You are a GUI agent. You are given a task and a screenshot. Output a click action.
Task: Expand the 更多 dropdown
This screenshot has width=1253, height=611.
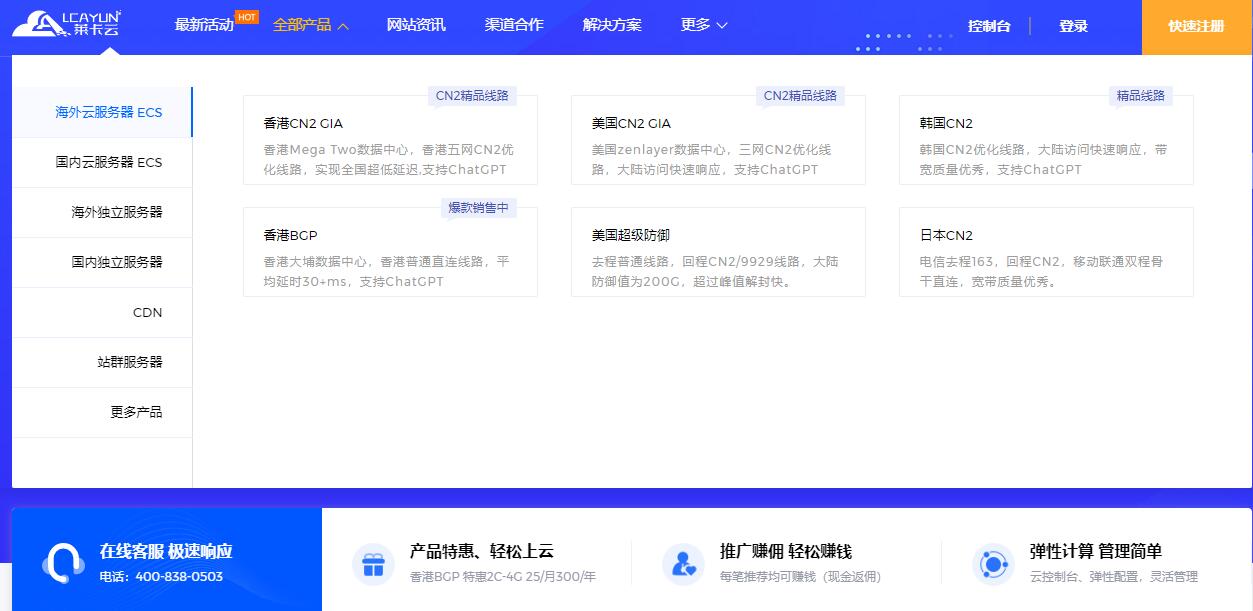[x=704, y=25]
